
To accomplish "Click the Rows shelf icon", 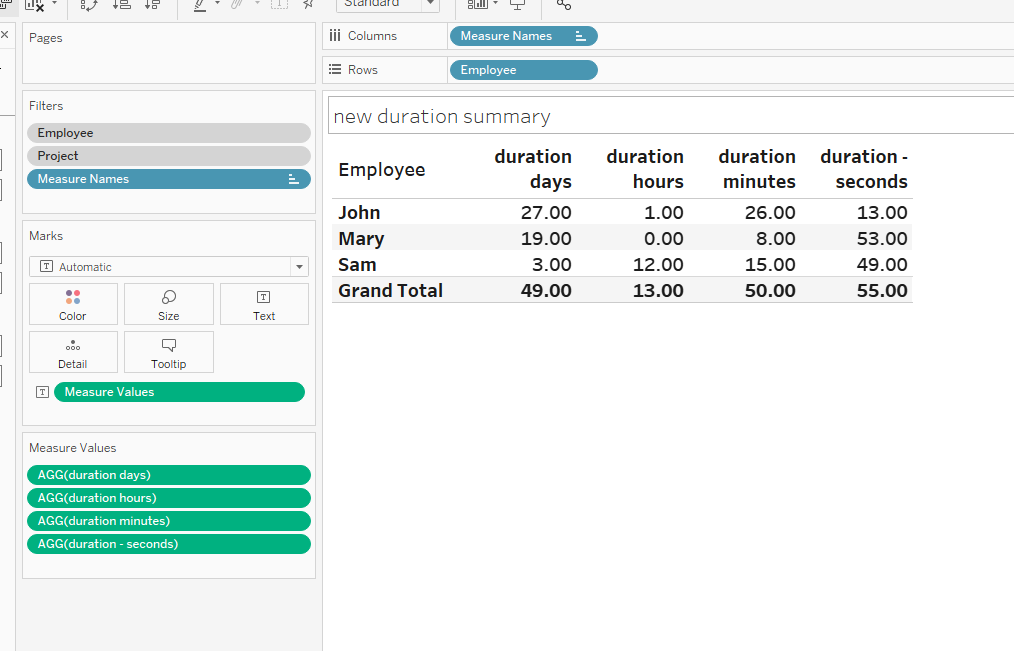I will [334, 69].
